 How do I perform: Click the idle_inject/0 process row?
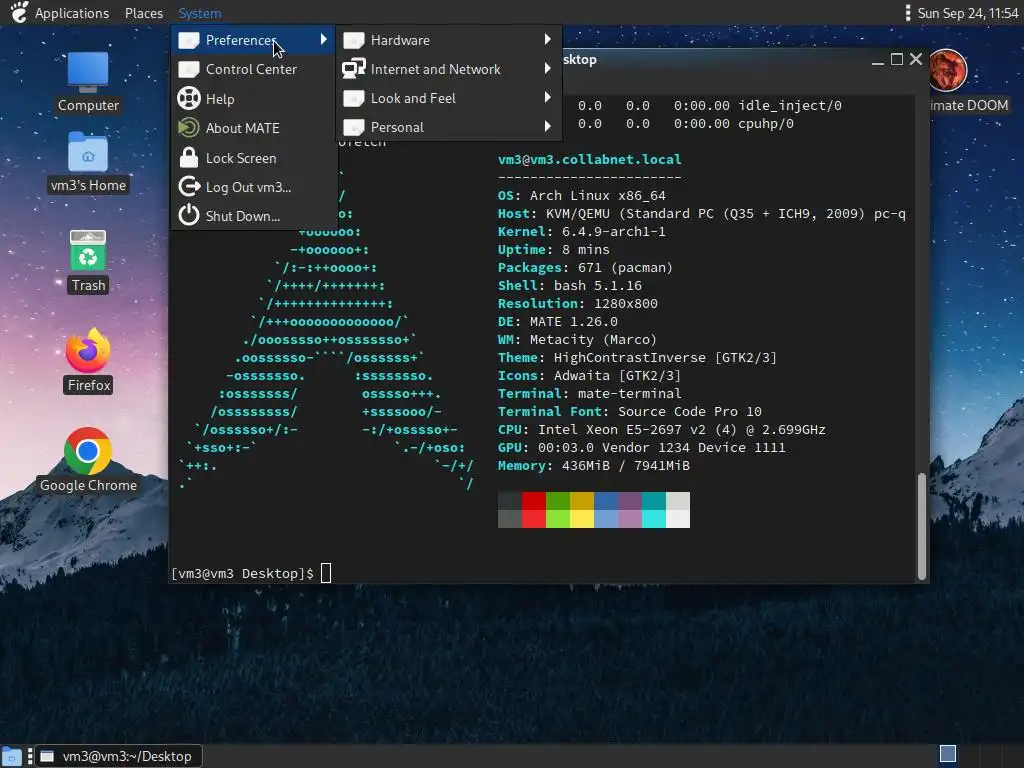coord(710,105)
